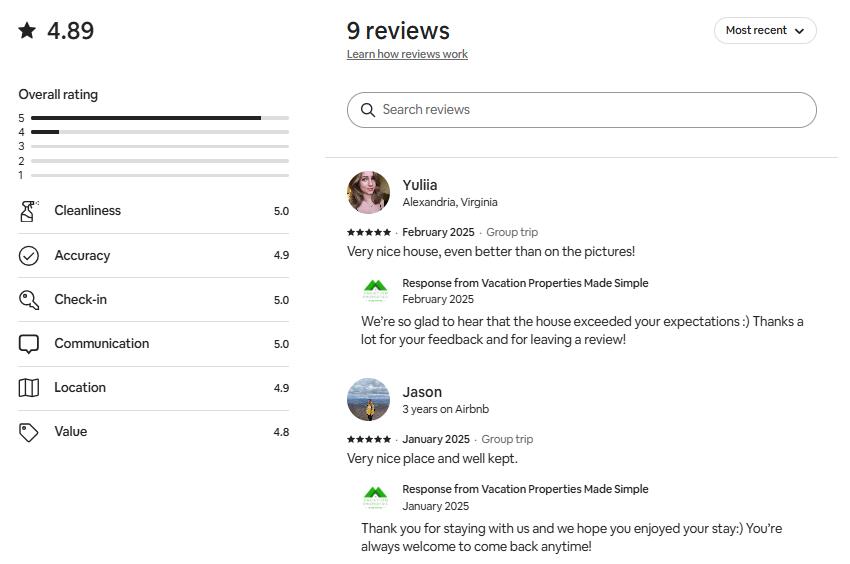This screenshot has height=564, width=850.
Task: Open Yuliia's profile photo
Action: (368, 192)
